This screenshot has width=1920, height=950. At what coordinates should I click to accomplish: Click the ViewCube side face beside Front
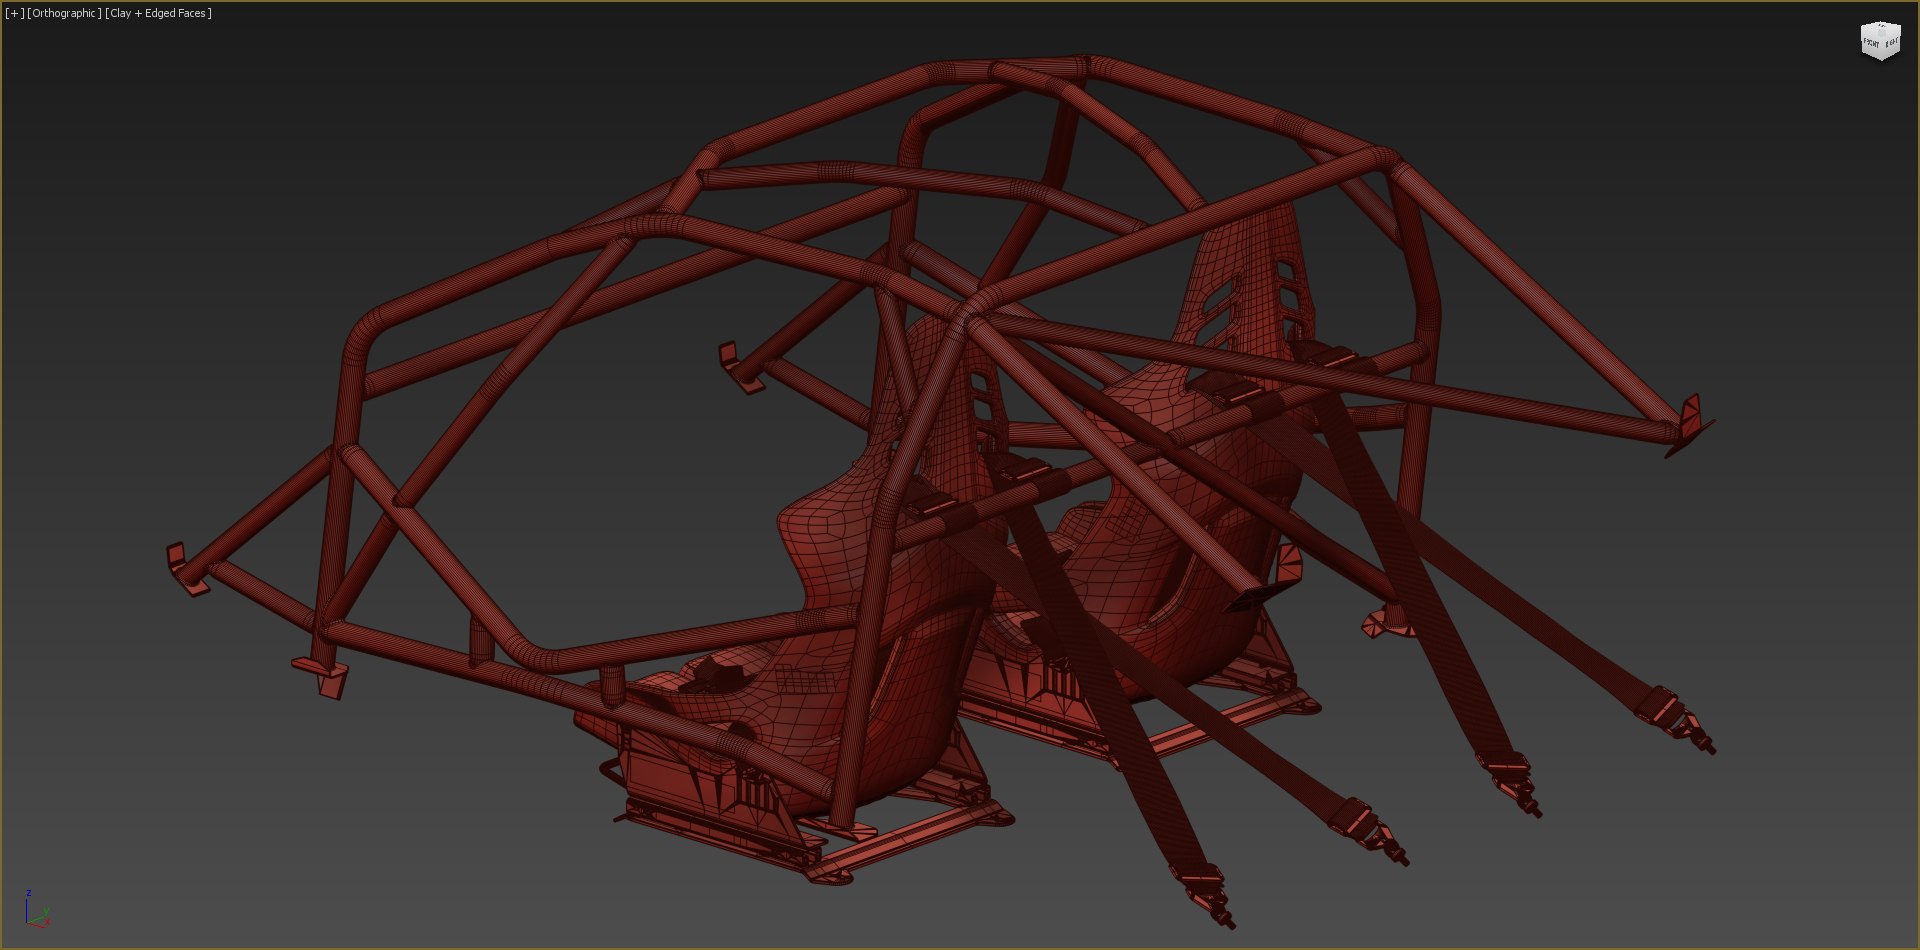(x=1891, y=43)
